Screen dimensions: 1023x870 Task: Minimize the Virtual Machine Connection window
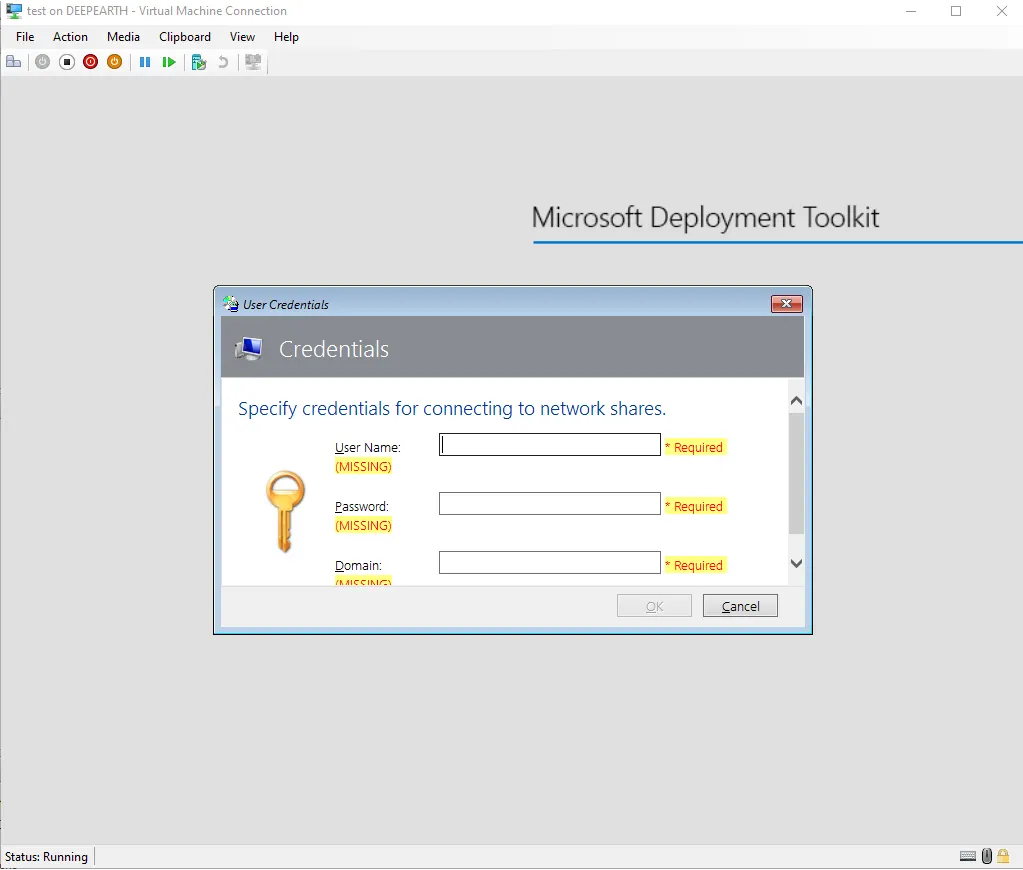(x=911, y=11)
